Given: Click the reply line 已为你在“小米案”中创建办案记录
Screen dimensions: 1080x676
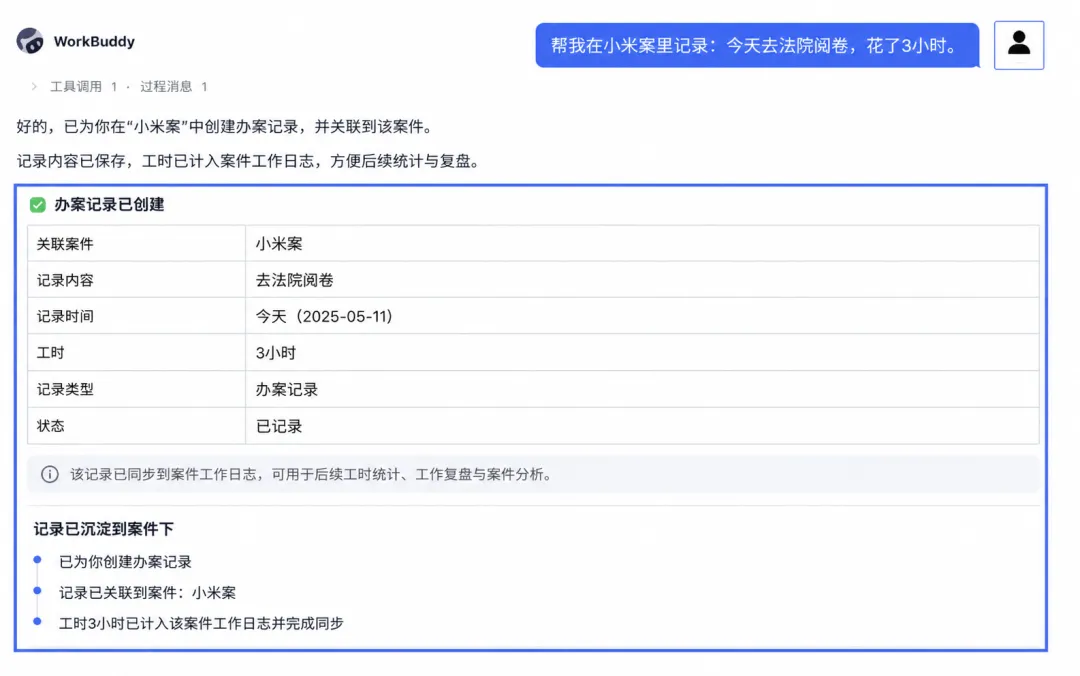Looking at the screenshot, I should 227,127.
